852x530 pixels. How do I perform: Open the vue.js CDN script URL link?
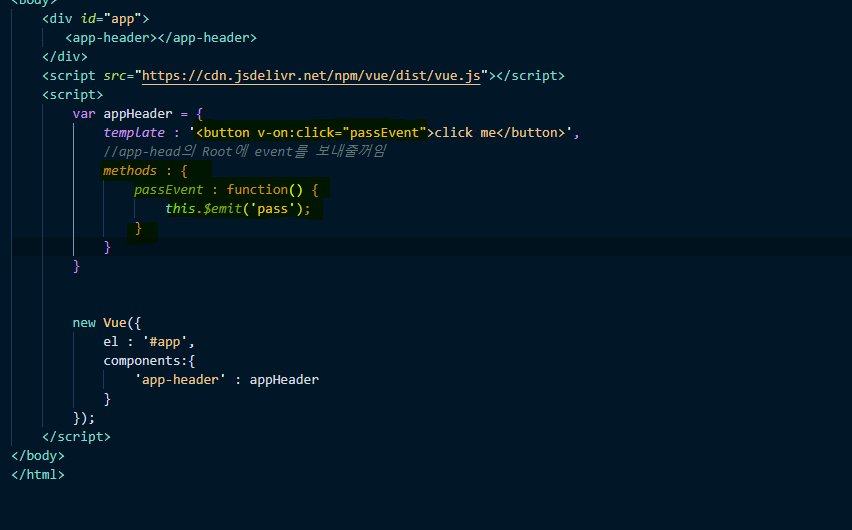coord(311,76)
